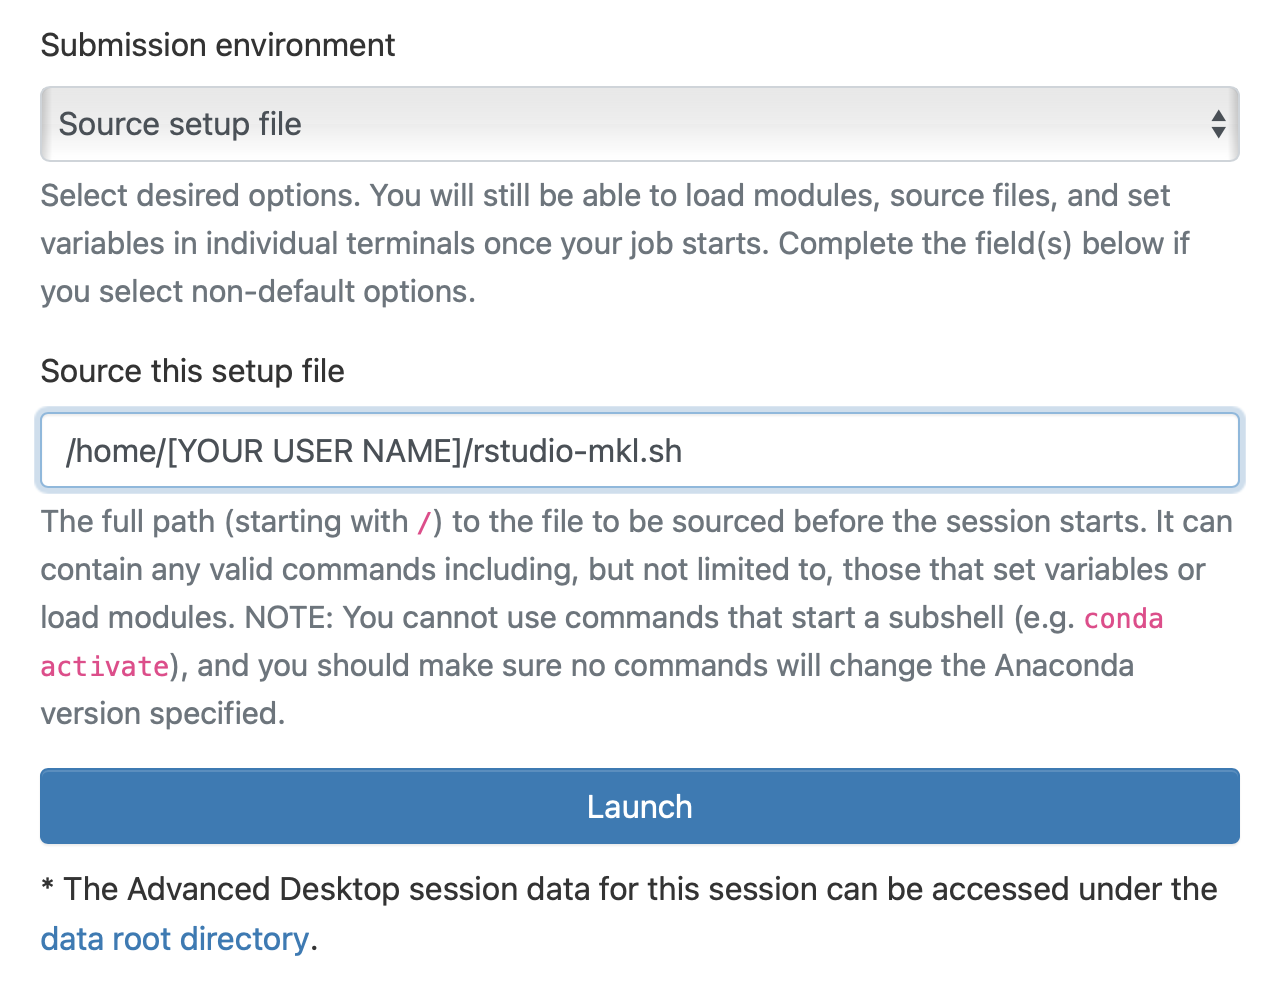Click the 'Select desired options' help text
The width and height of the screenshot is (1272, 1008).
click(x=200, y=196)
